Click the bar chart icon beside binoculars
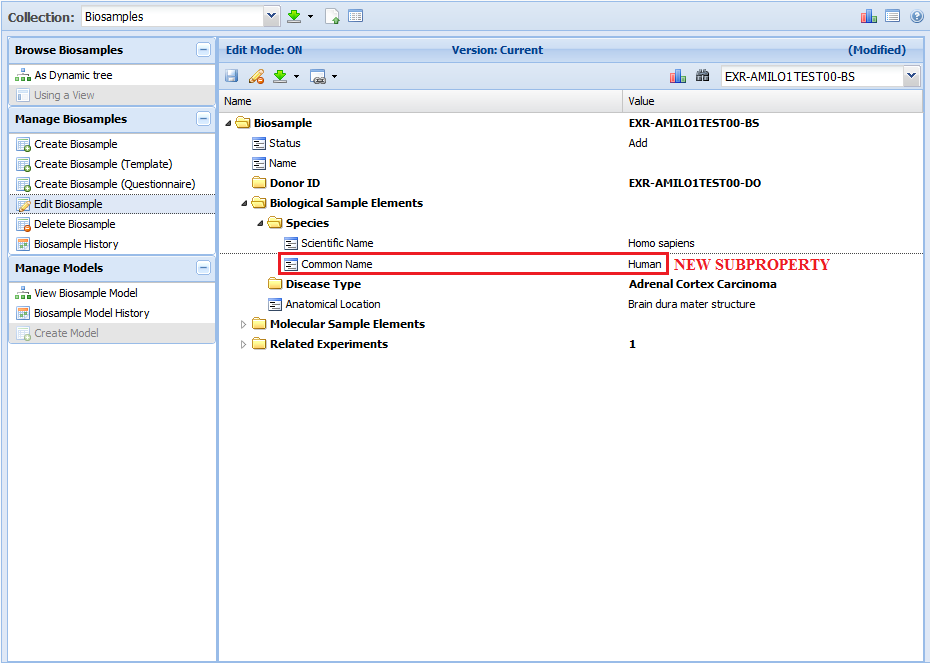930x663 pixels. coord(678,77)
